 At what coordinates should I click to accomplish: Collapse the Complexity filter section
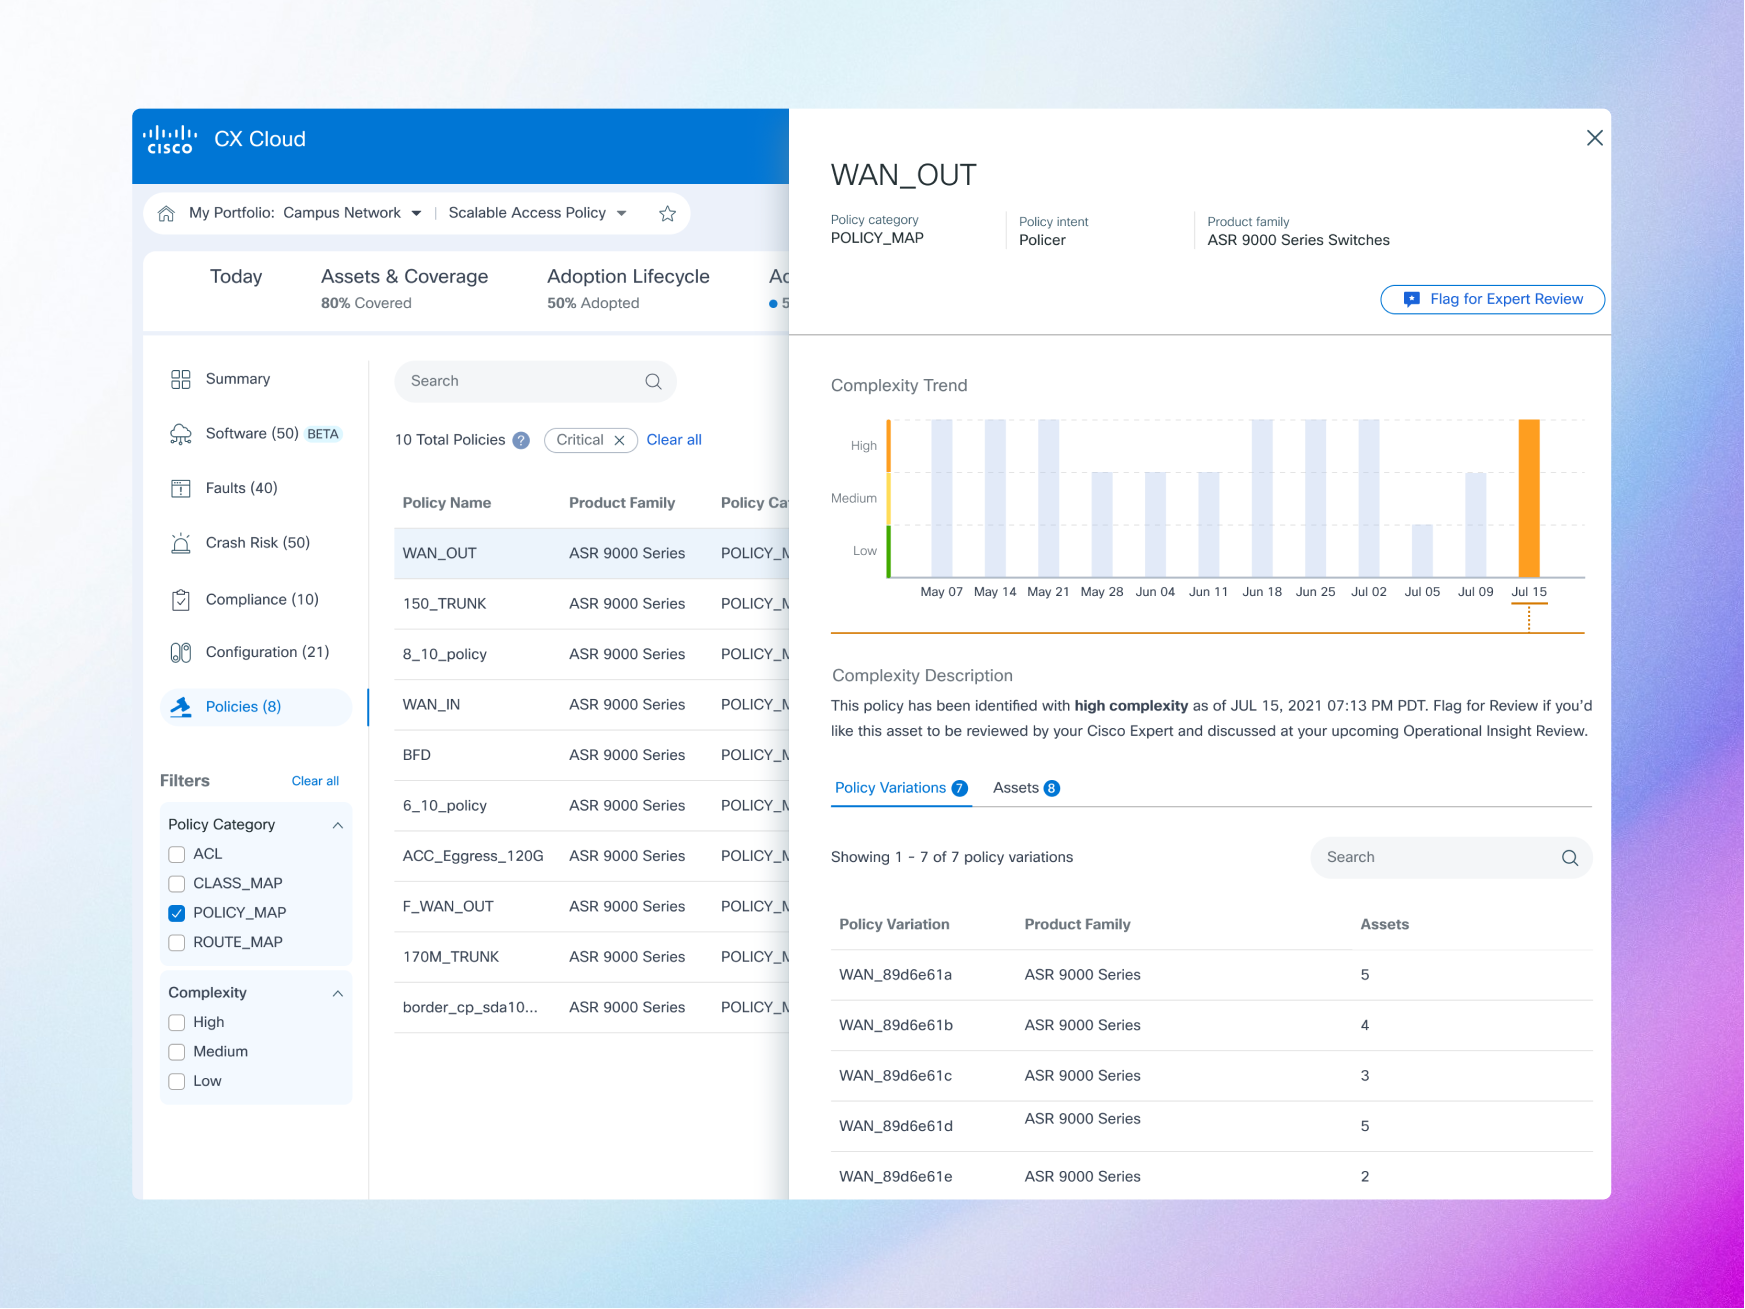338,993
